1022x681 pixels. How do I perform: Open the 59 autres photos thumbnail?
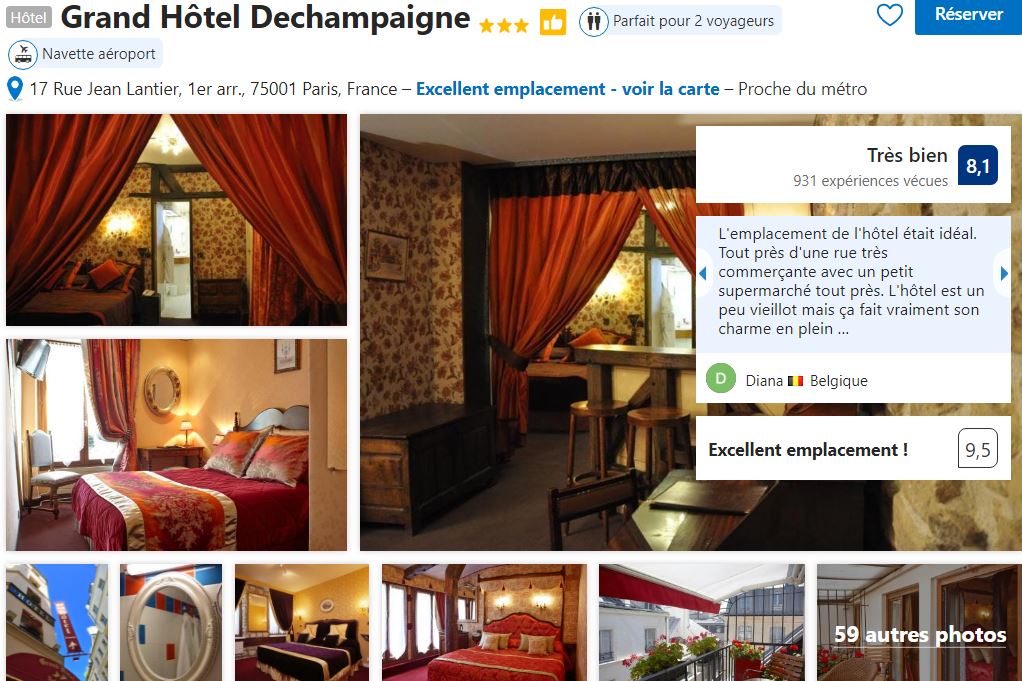point(919,622)
